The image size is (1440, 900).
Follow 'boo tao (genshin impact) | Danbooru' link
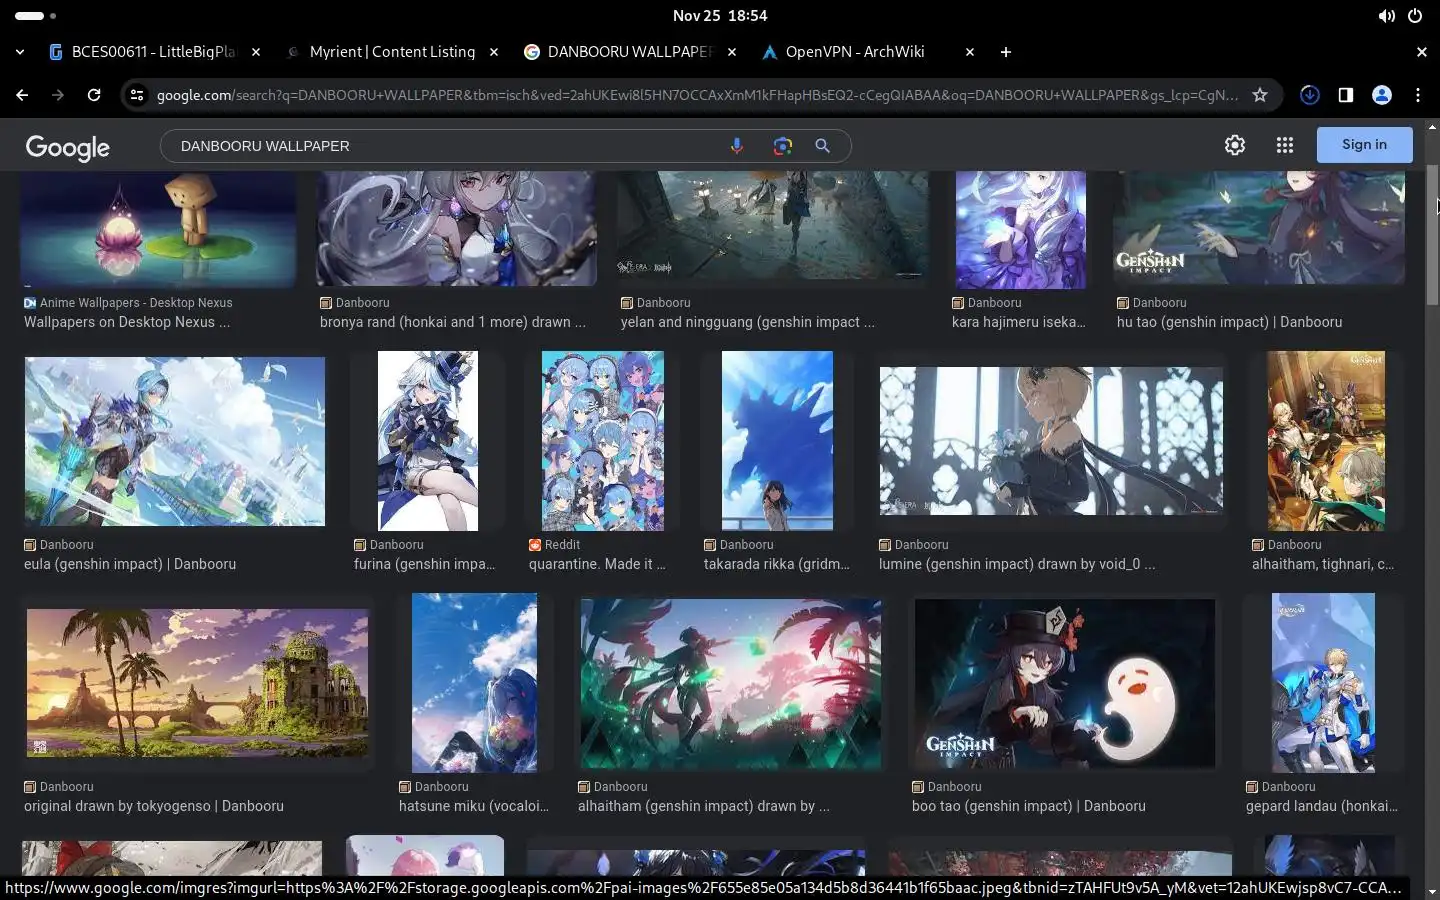point(1029,806)
